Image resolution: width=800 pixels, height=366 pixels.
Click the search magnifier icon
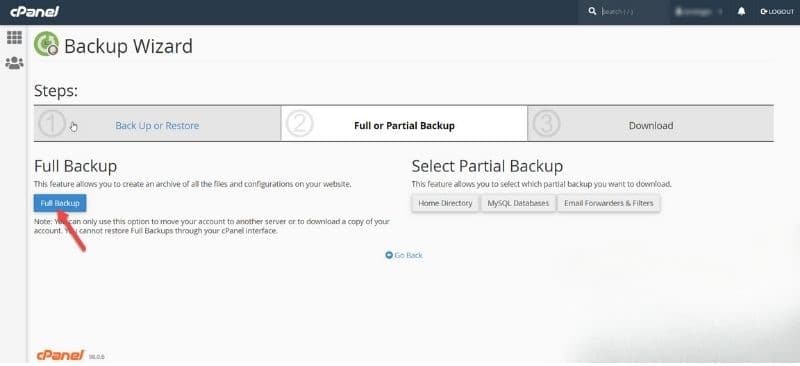click(x=592, y=11)
